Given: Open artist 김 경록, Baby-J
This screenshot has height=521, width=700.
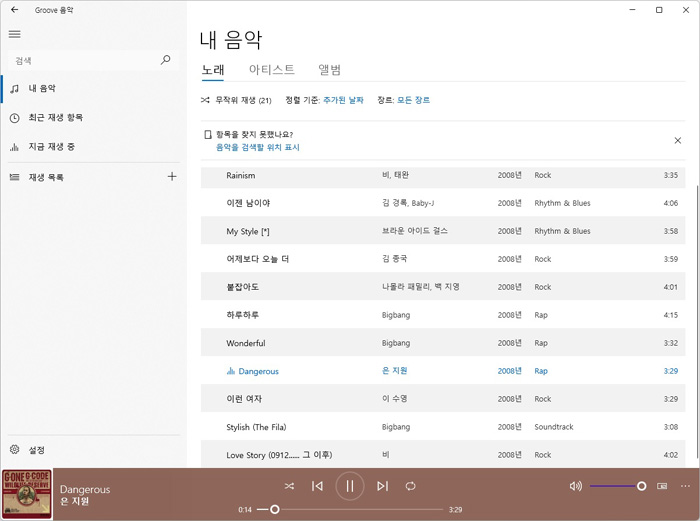Looking at the screenshot, I should click(x=408, y=203).
